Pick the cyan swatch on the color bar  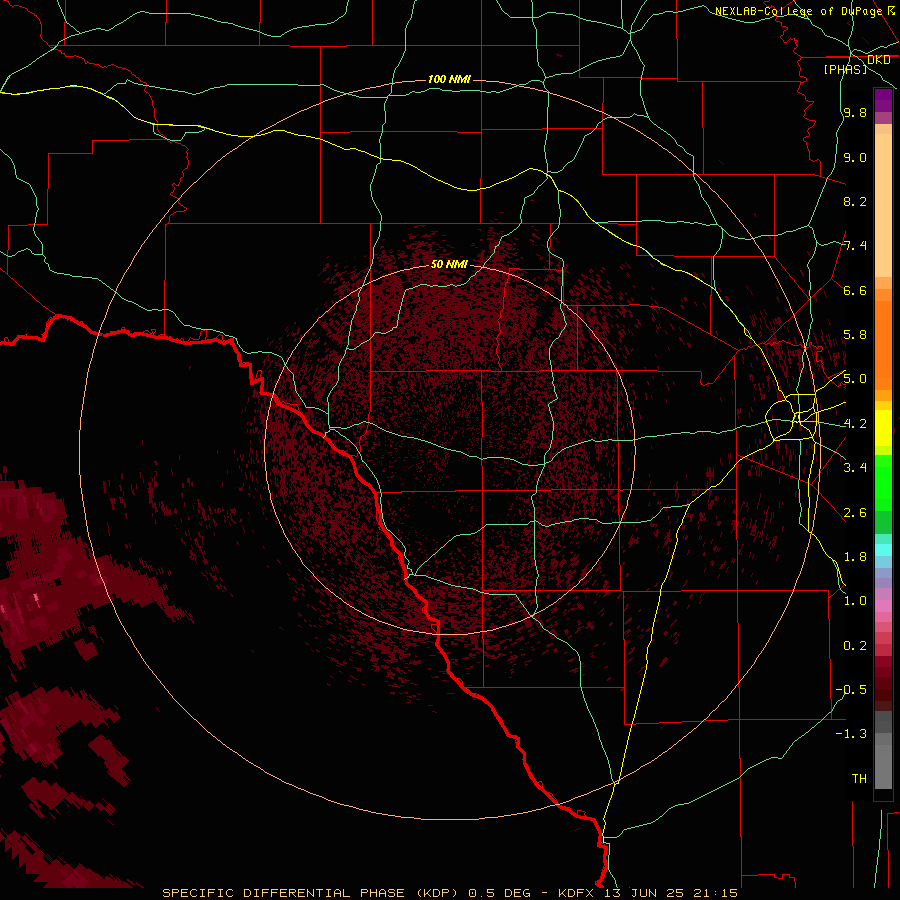(883, 550)
